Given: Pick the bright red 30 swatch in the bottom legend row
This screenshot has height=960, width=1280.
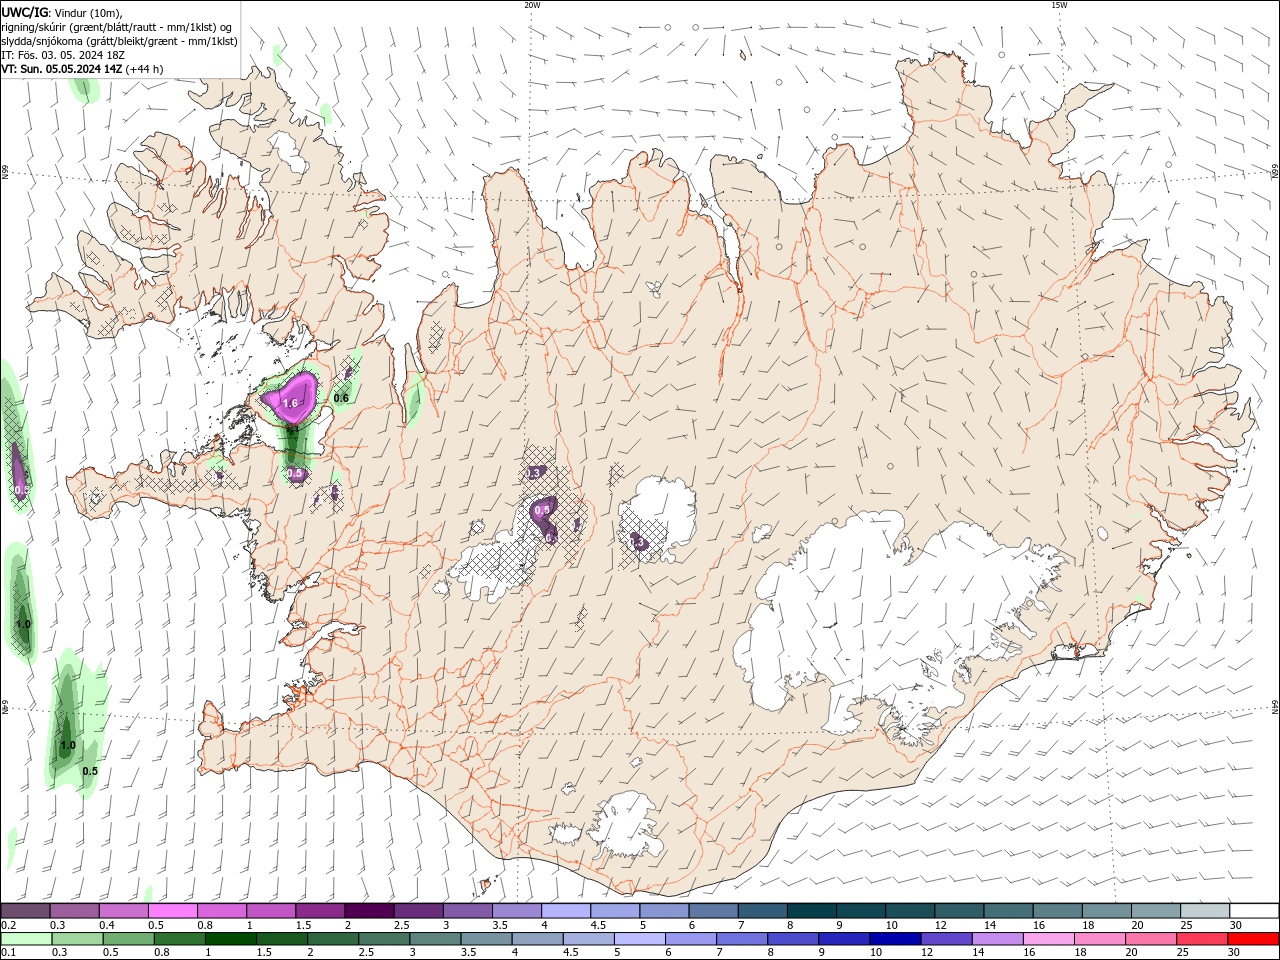Looking at the screenshot, I should pos(1253,939).
